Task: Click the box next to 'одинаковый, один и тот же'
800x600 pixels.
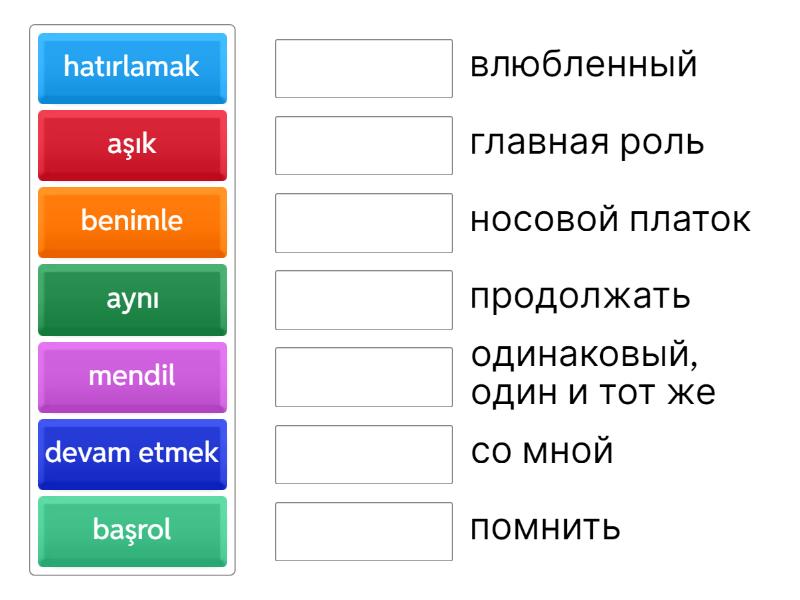Action: [364, 376]
